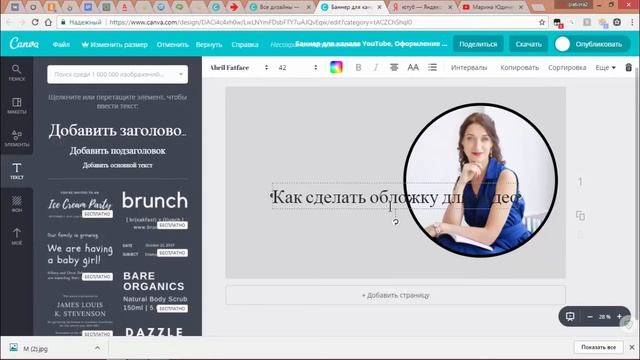Expand the Еще dropdown menu

click(x=605, y=68)
